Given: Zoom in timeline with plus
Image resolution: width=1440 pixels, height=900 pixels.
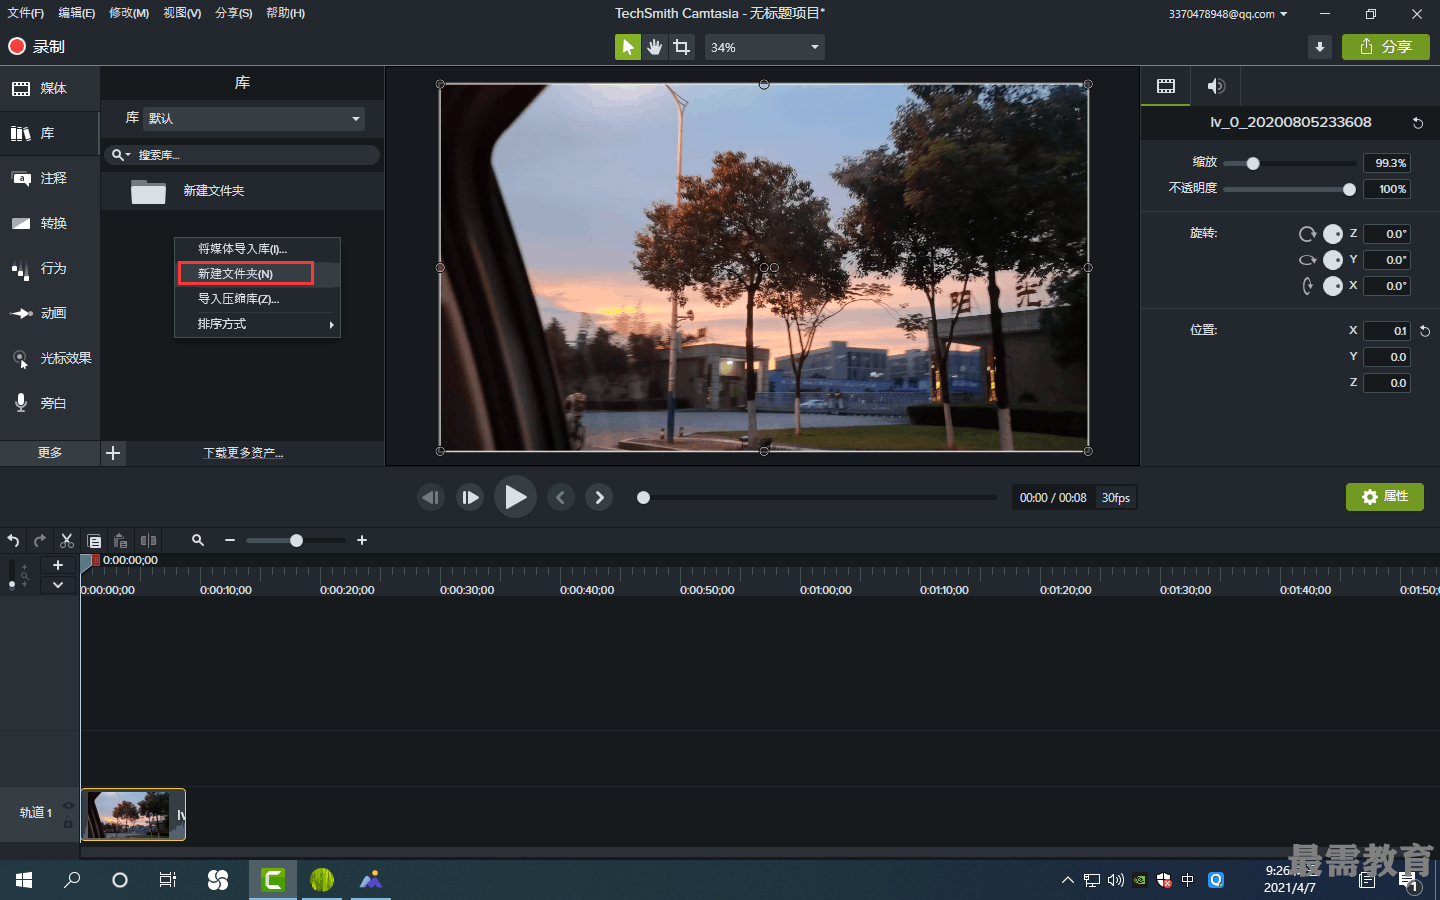Looking at the screenshot, I should [x=362, y=541].
